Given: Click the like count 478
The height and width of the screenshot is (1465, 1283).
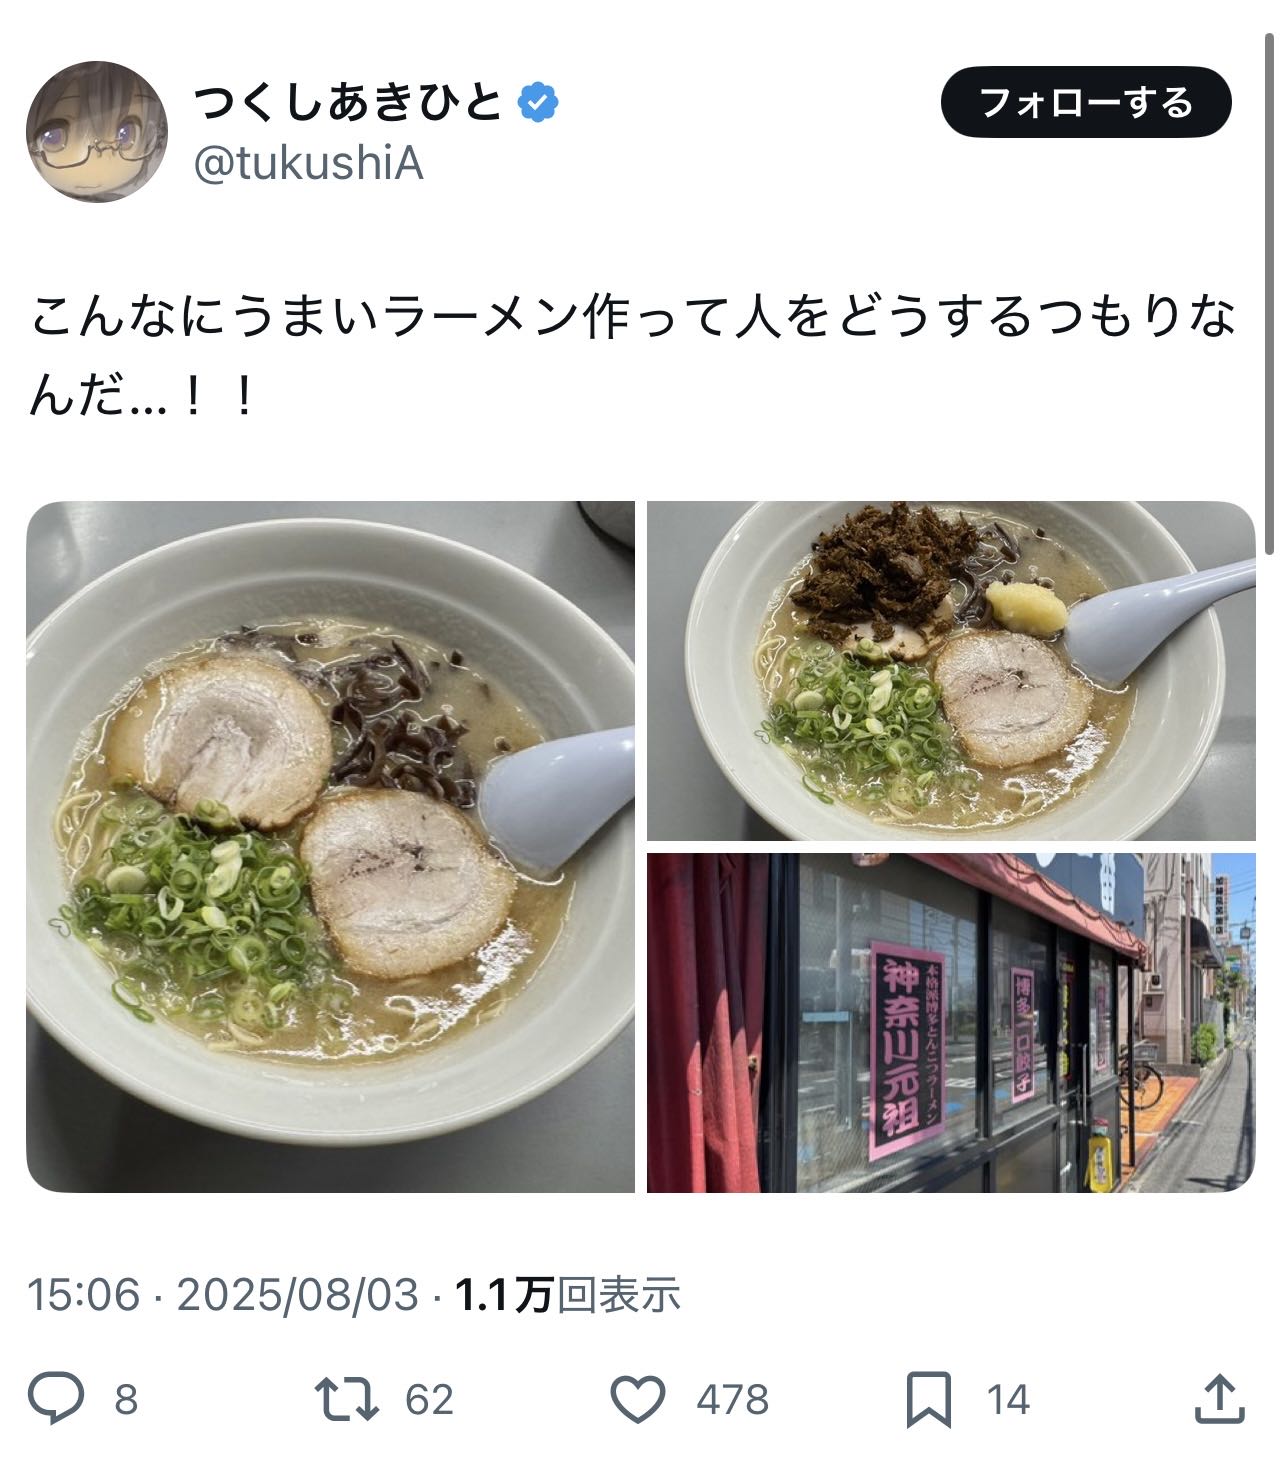Looking at the screenshot, I should [x=733, y=1399].
